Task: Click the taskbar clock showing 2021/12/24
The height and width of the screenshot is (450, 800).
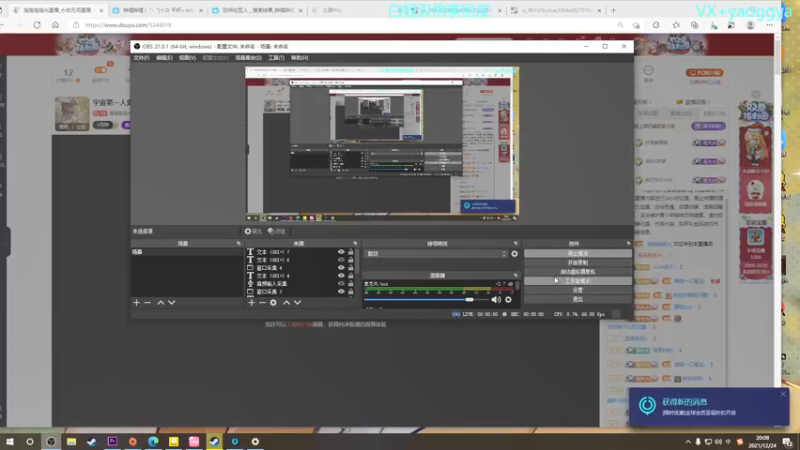Action: tap(765, 442)
